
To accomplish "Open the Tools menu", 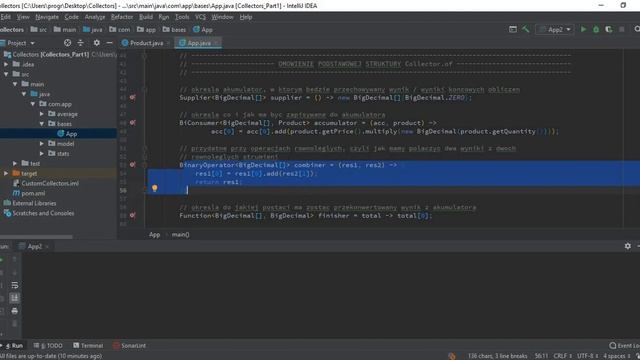I will [182, 17].
